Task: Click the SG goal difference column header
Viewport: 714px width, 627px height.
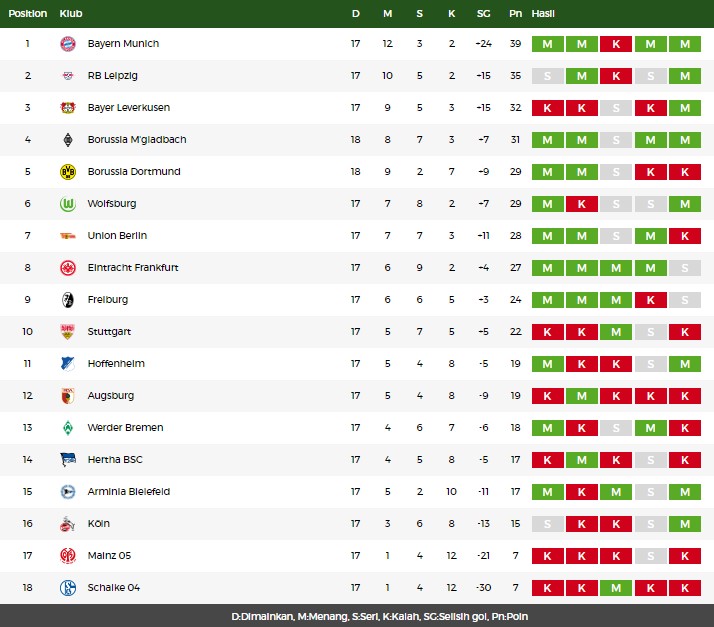Action: [x=483, y=14]
